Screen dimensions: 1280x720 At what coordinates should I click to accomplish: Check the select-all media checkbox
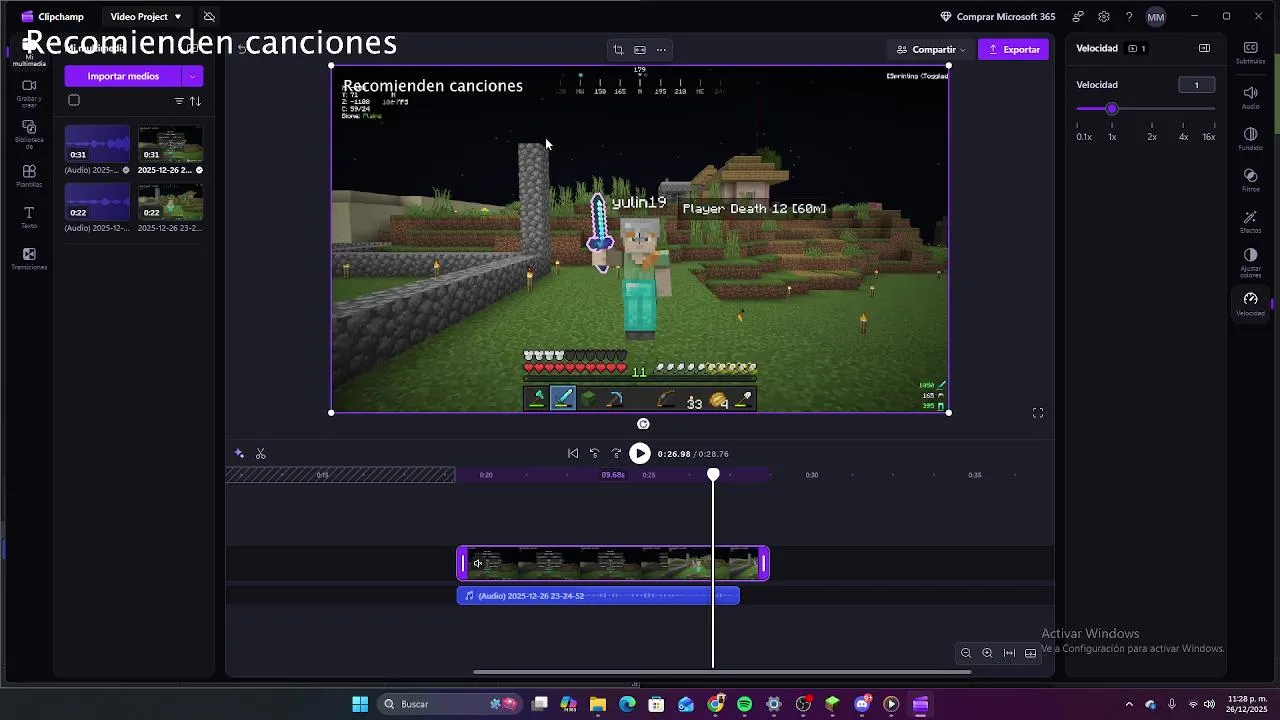pyautogui.click(x=74, y=100)
